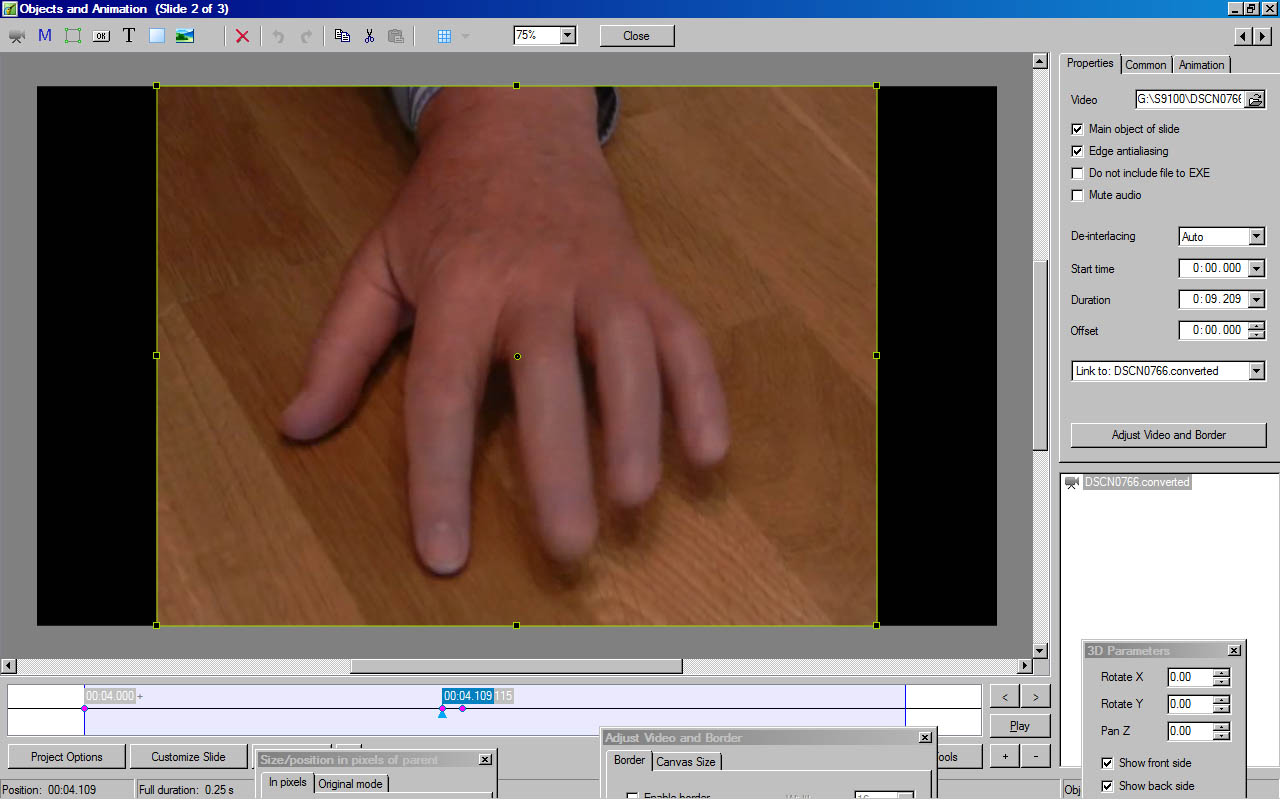Image resolution: width=1280 pixels, height=800 pixels.
Task: Switch to the Animation tab
Action: point(1201,65)
